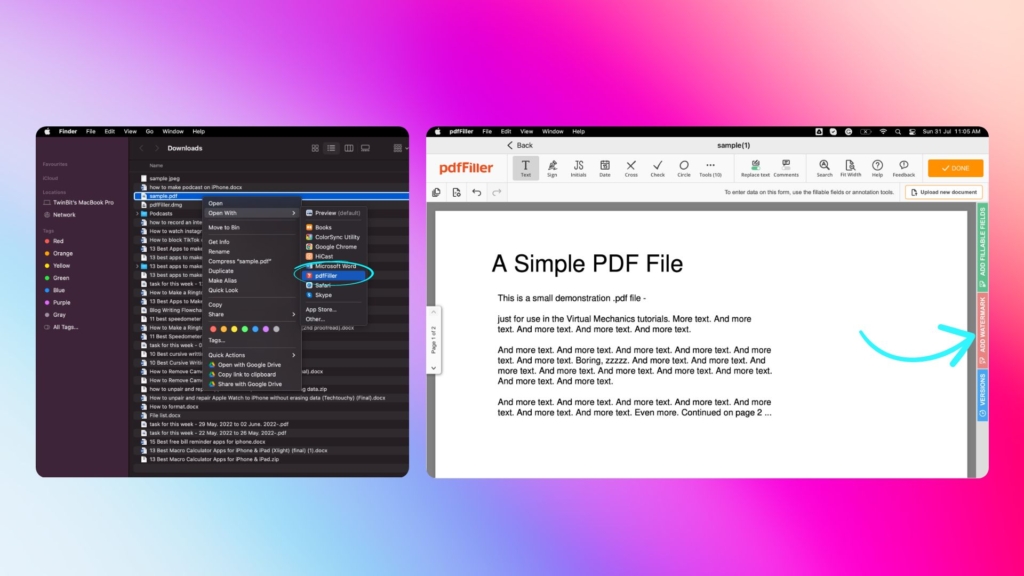Viewport: 1024px width, 576px height.
Task: Click green tag dot in context menu
Action: [245, 329]
